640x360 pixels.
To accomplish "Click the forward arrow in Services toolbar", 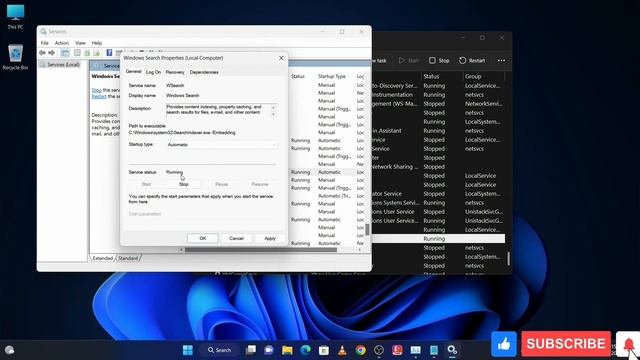I will (x=51, y=53).
